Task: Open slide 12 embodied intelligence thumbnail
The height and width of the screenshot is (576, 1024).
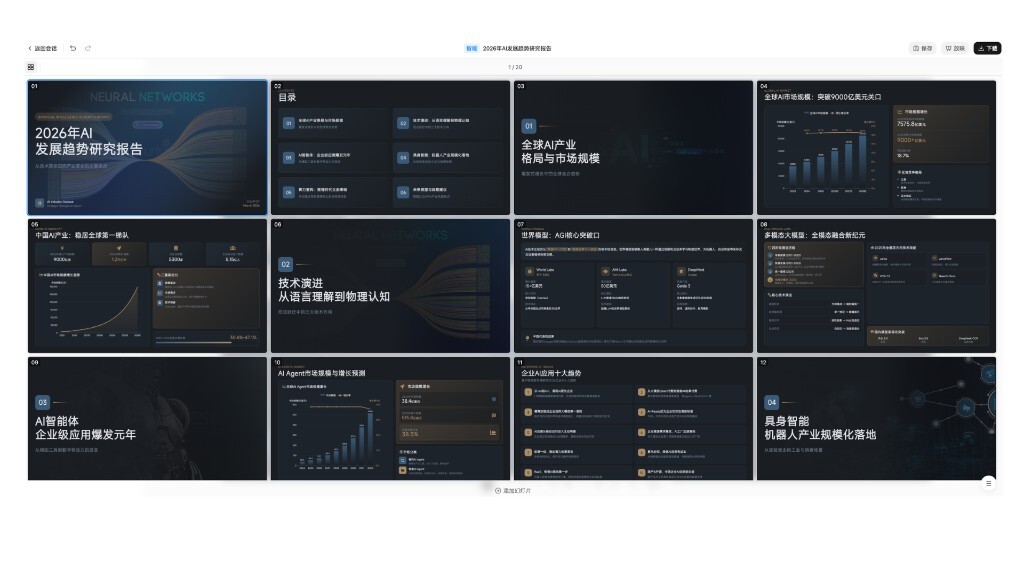Action: click(x=876, y=419)
